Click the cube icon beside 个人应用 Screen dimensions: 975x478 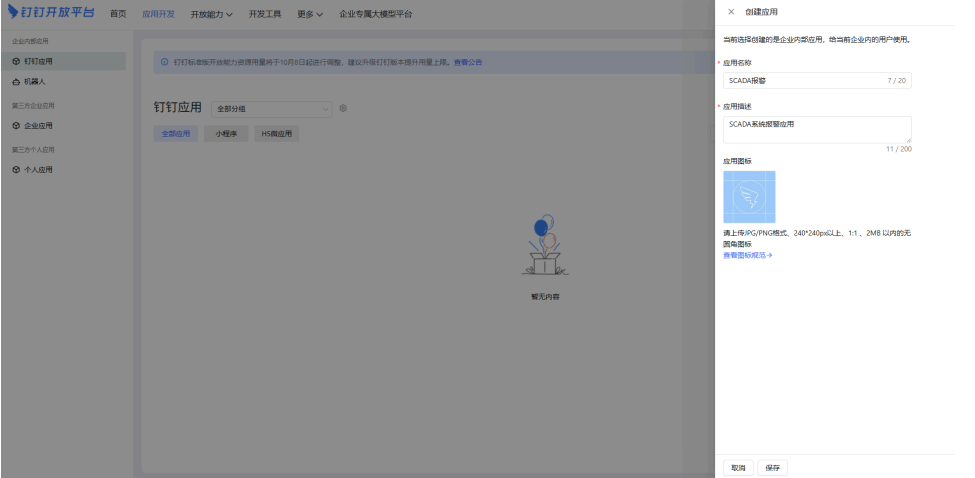coord(16,170)
